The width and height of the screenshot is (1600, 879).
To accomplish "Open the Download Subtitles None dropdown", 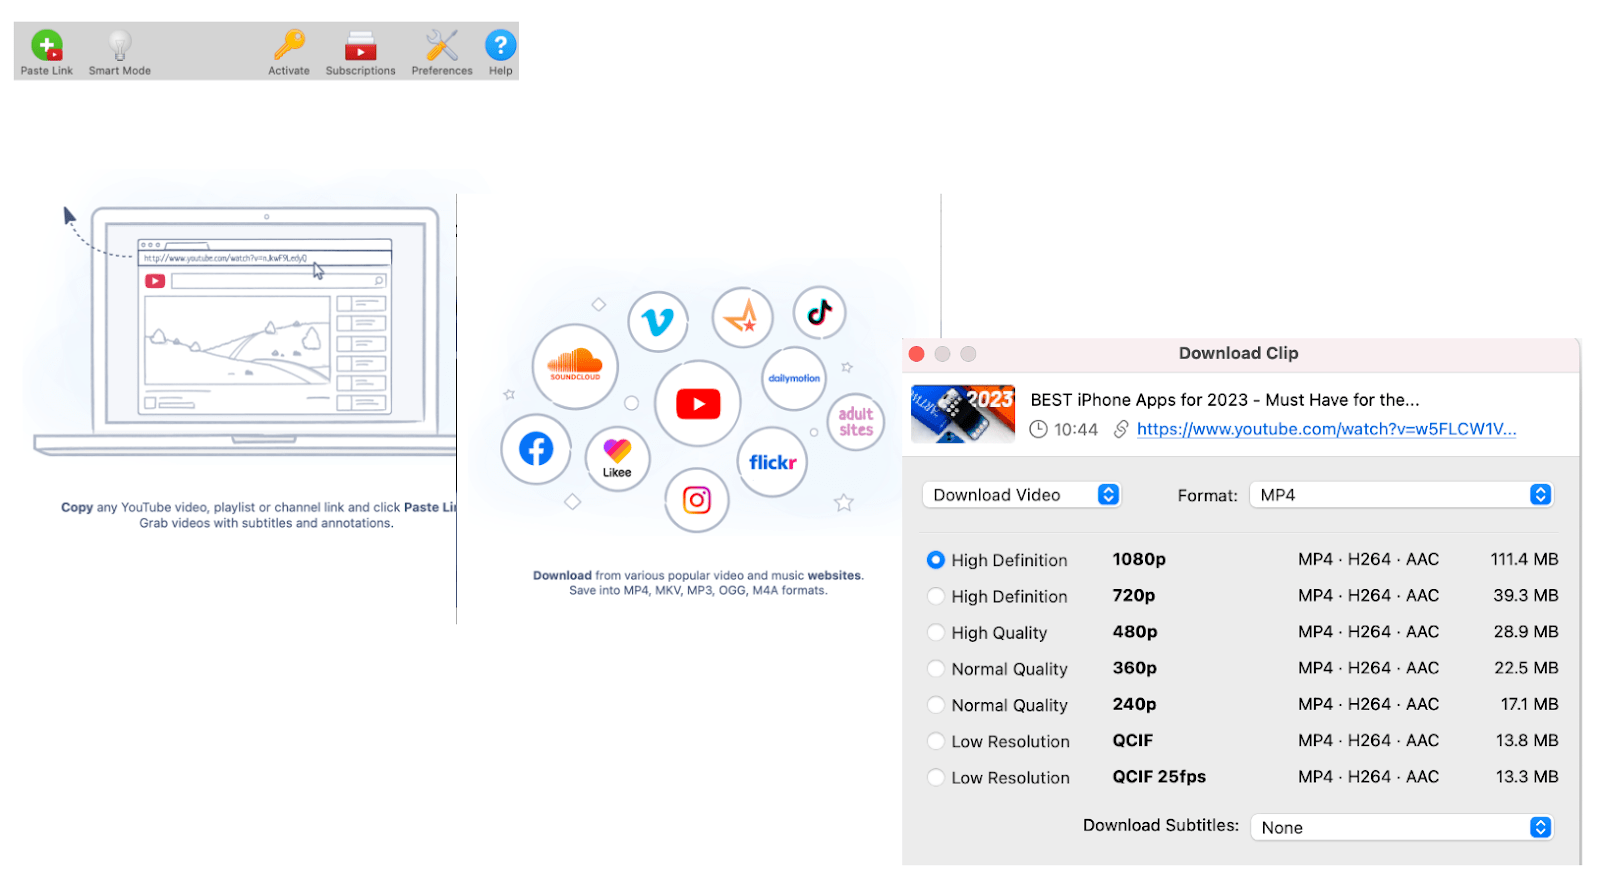I will pyautogui.click(x=1402, y=828).
